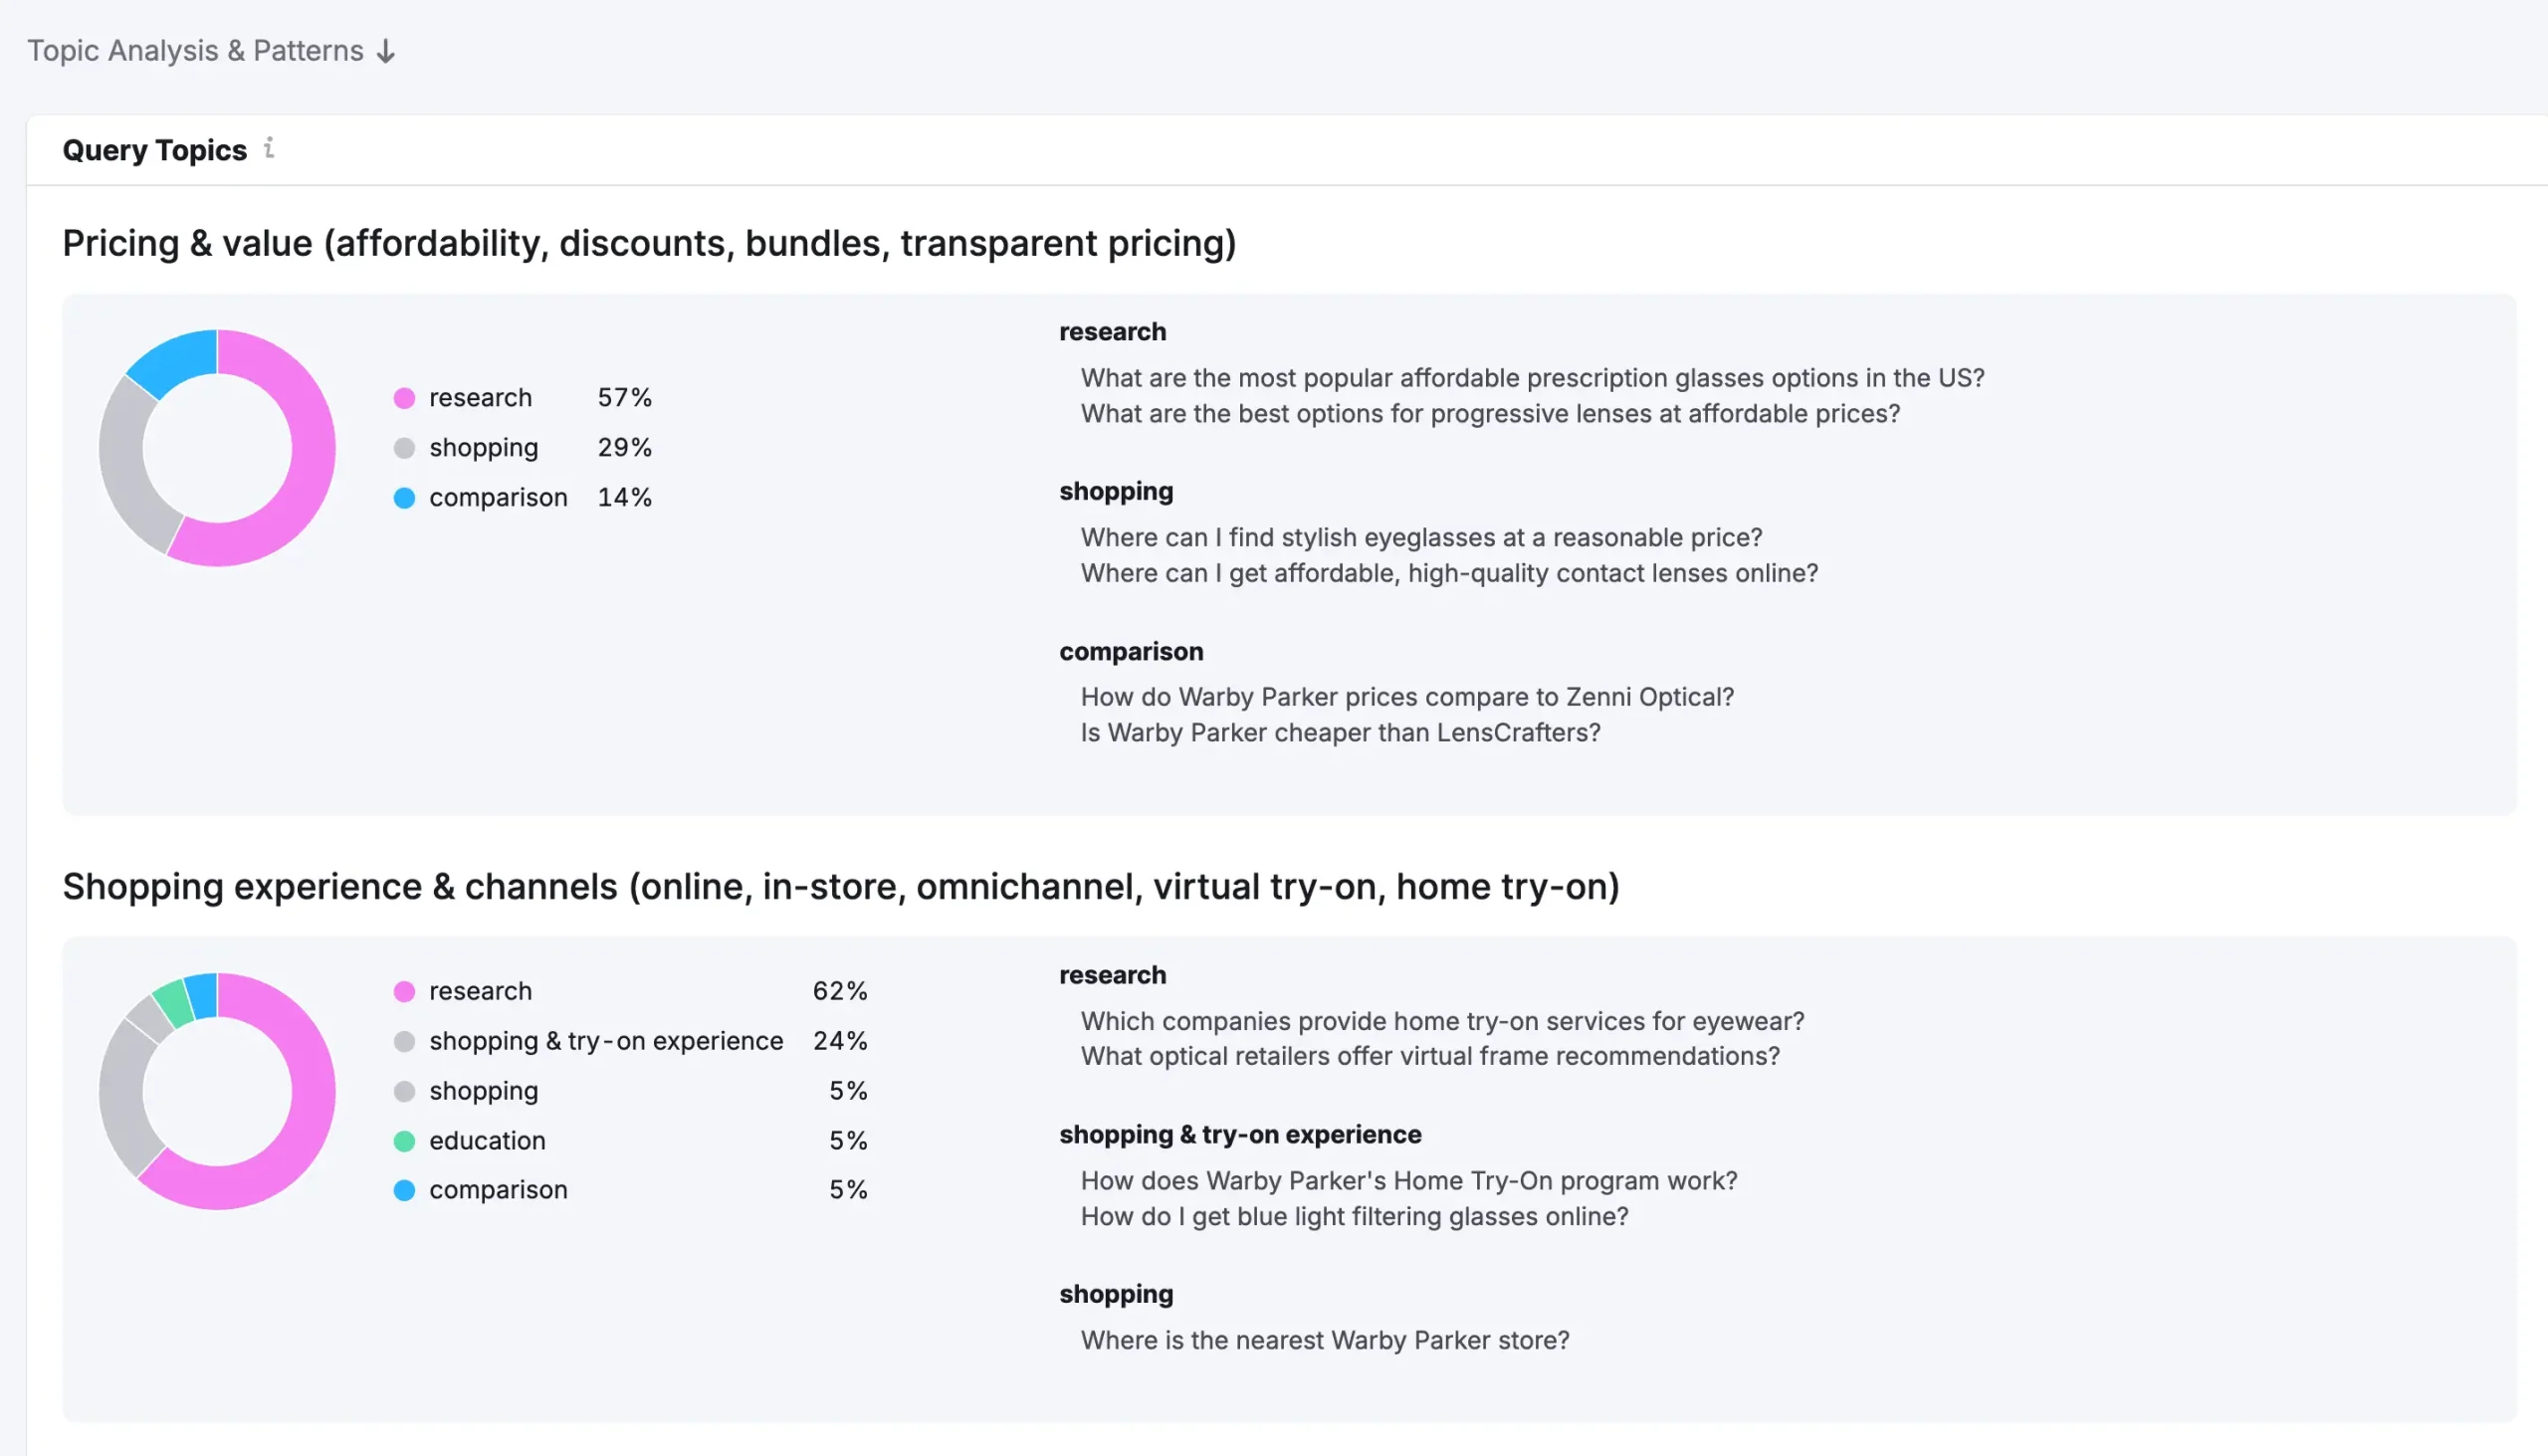Select the blue light filtering glasses query
The image size is (2548, 1456).
(x=1354, y=1217)
